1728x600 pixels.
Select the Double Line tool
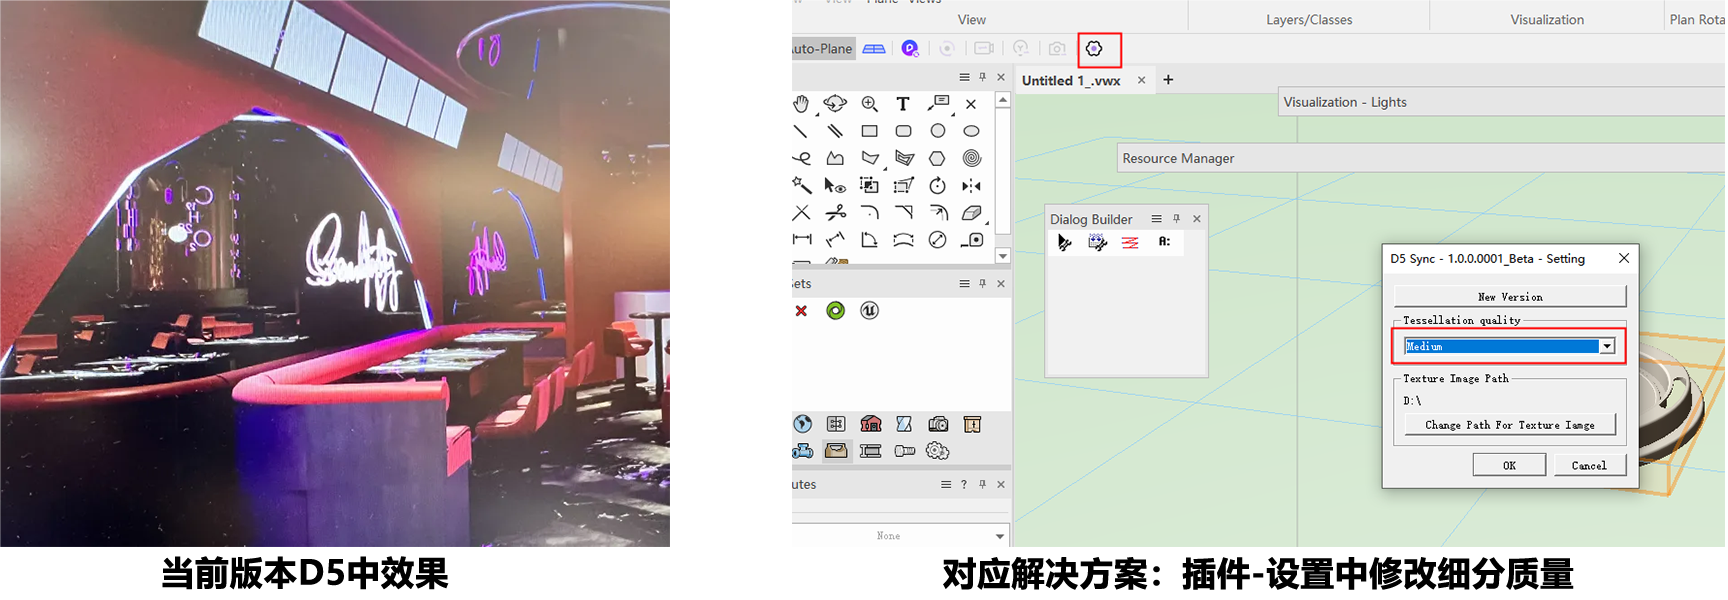[835, 131]
